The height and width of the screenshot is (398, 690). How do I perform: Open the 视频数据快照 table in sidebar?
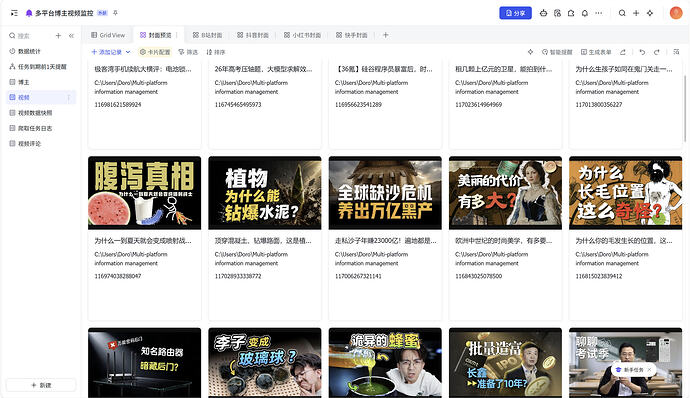coord(42,113)
